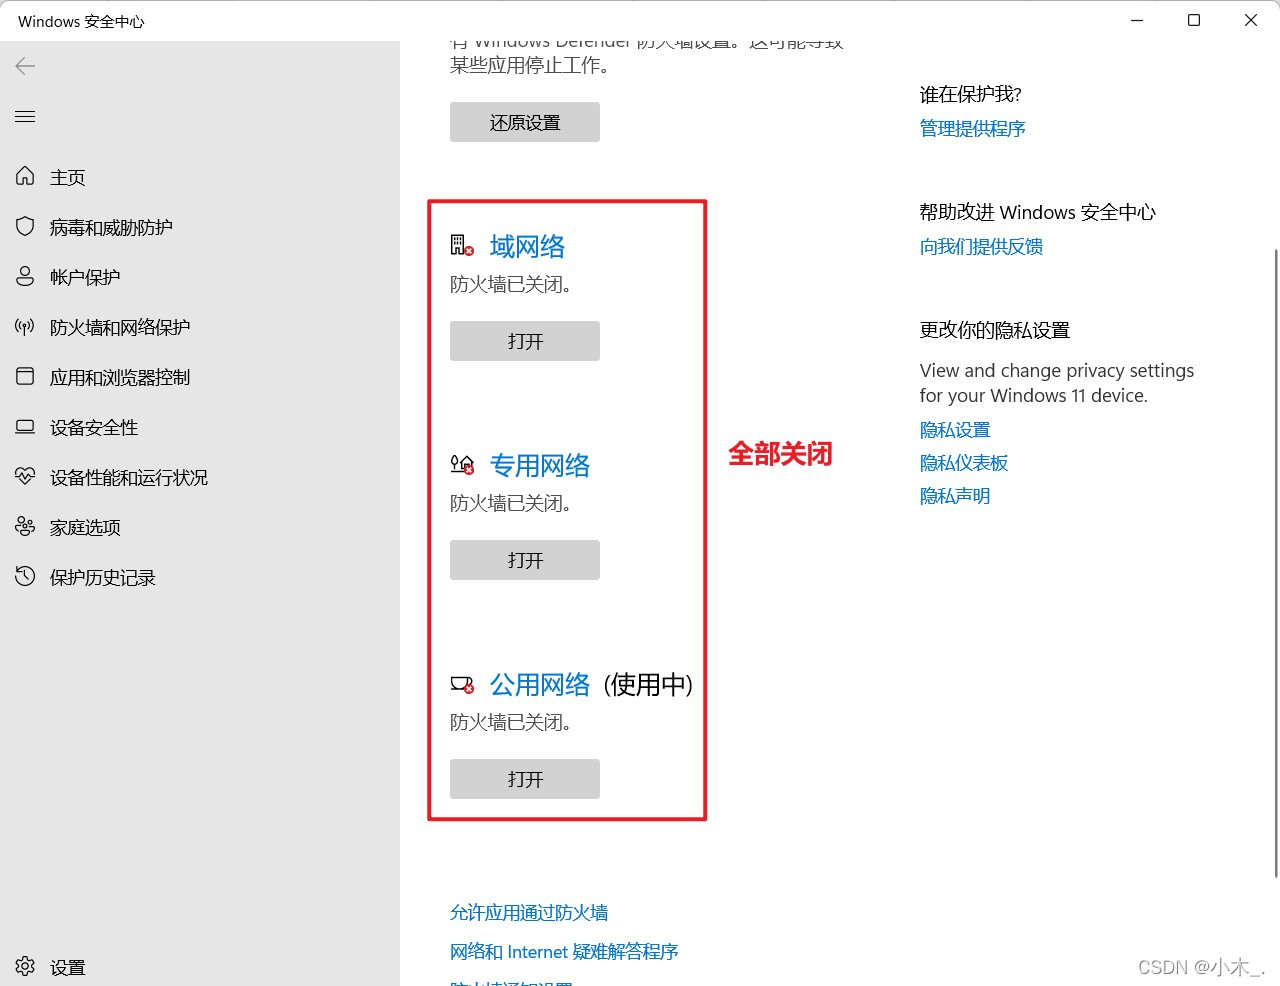Click the vertical scrollbar thumb
This screenshot has height=986, width=1280.
coord(1275,562)
